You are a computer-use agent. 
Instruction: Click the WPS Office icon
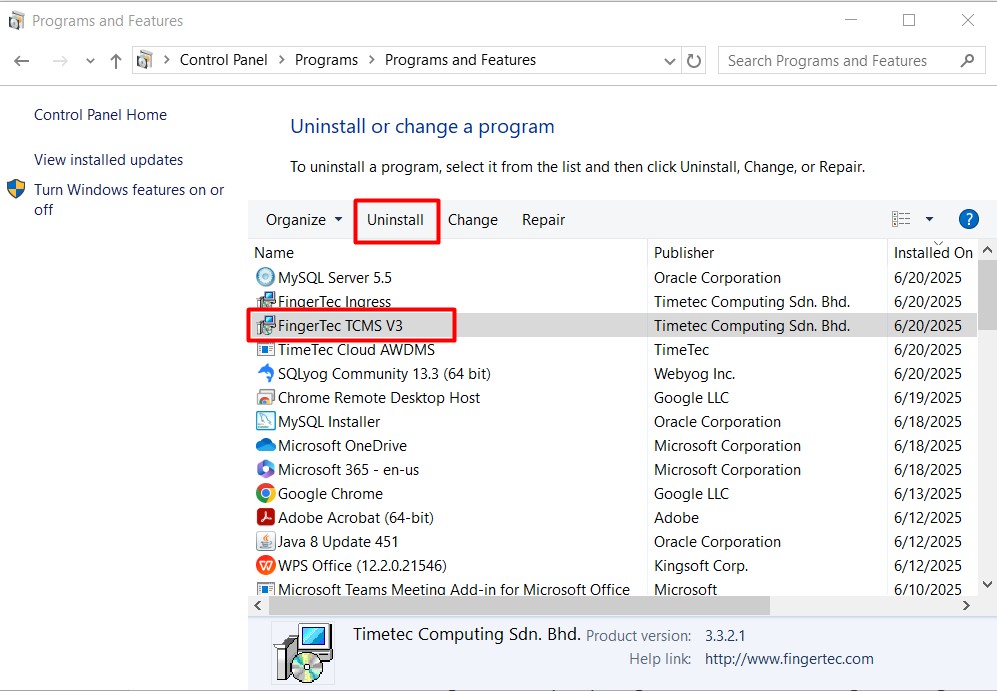coord(265,566)
